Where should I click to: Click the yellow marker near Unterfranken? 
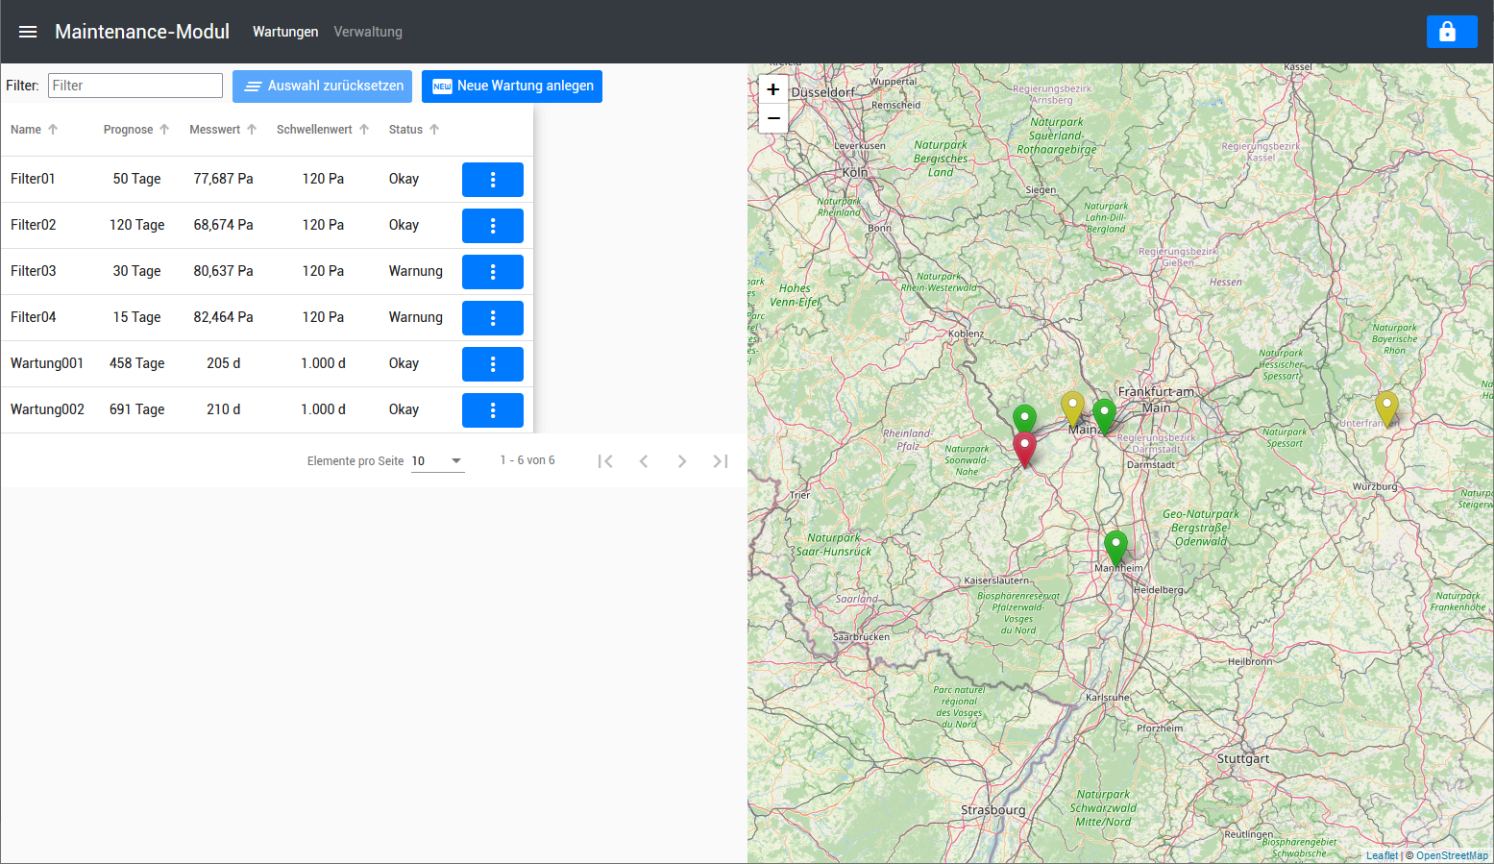1386,406
